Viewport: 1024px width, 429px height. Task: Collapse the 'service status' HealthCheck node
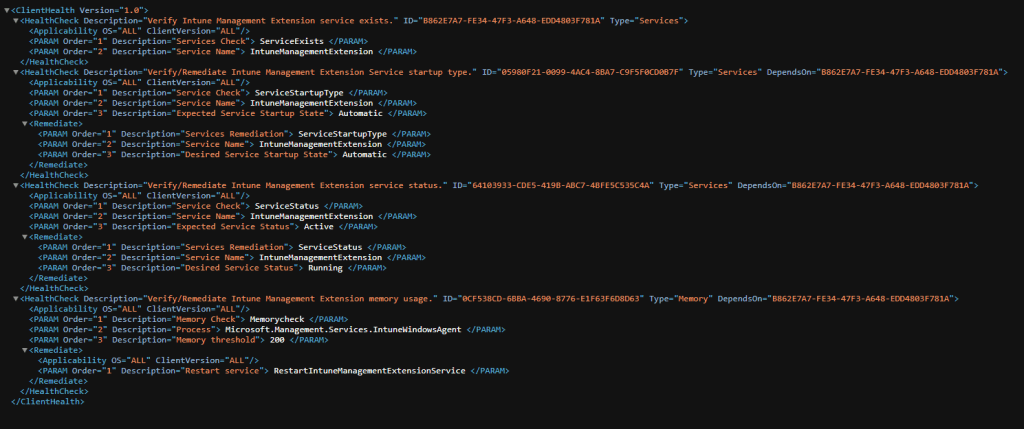pyautogui.click(x=15, y=185)
